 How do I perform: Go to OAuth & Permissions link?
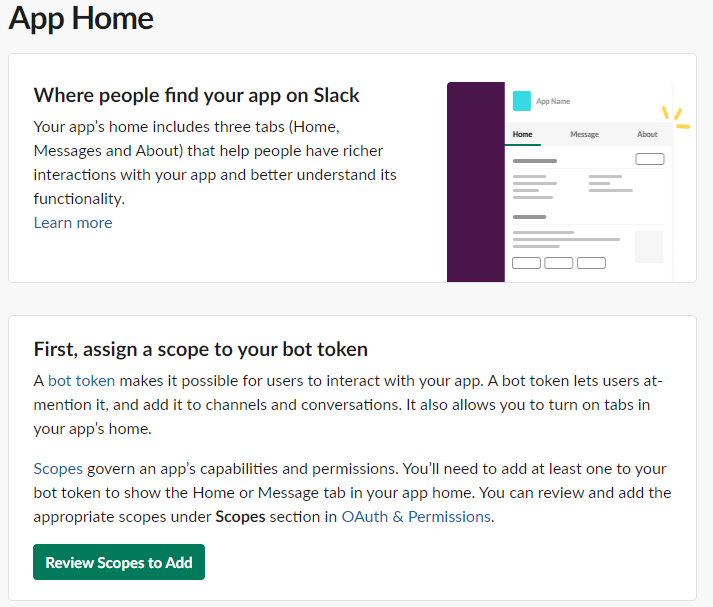point(416,517)
